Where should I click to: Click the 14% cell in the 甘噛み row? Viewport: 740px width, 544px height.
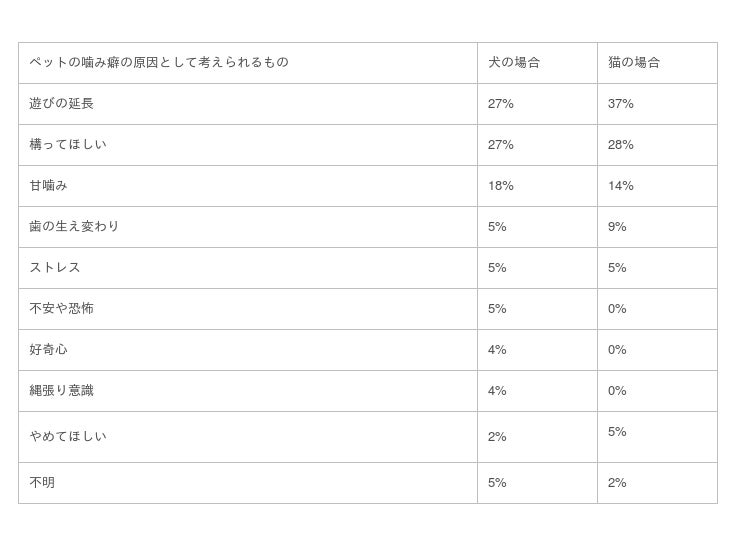[x=621, y=186]
